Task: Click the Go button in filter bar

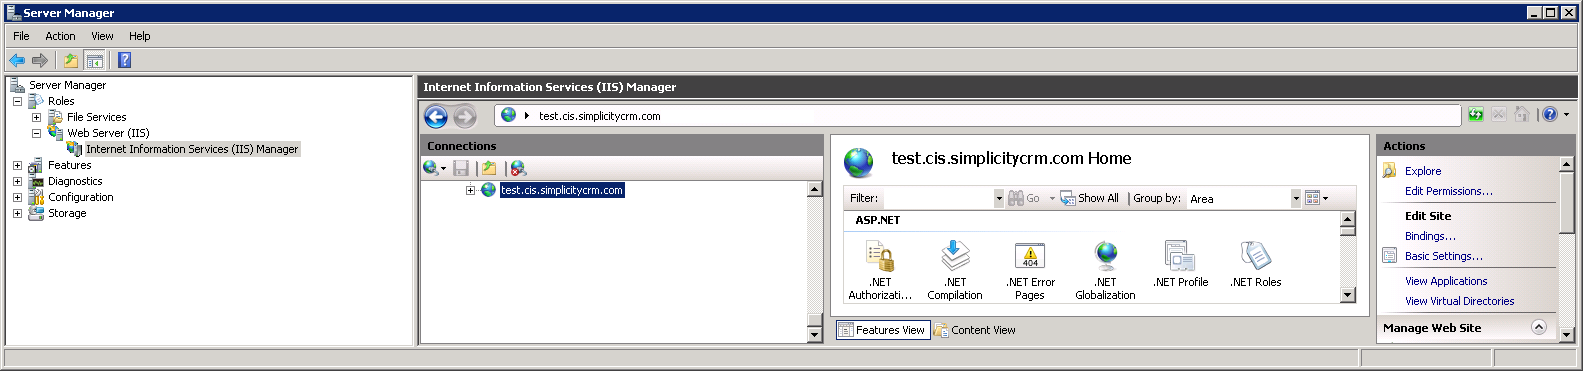Action: (1024, 198)
